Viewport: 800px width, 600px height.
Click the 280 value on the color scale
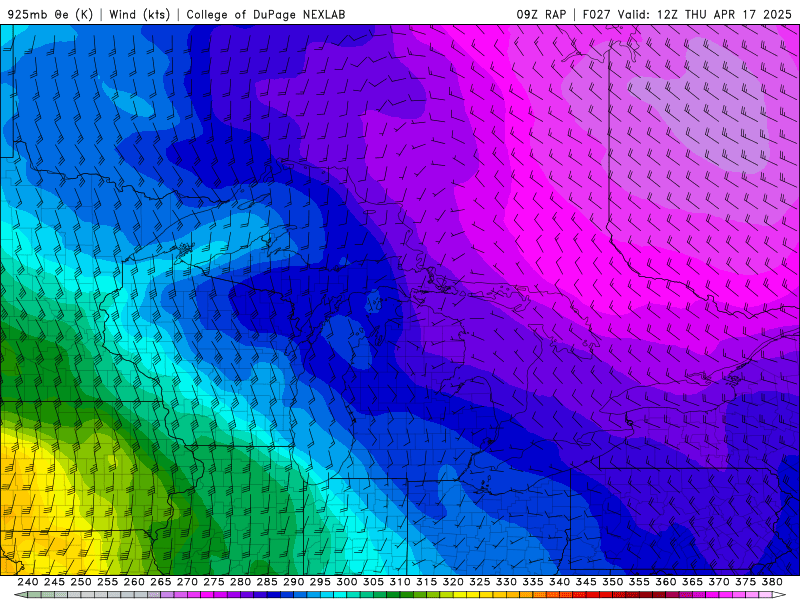[240, 582]
